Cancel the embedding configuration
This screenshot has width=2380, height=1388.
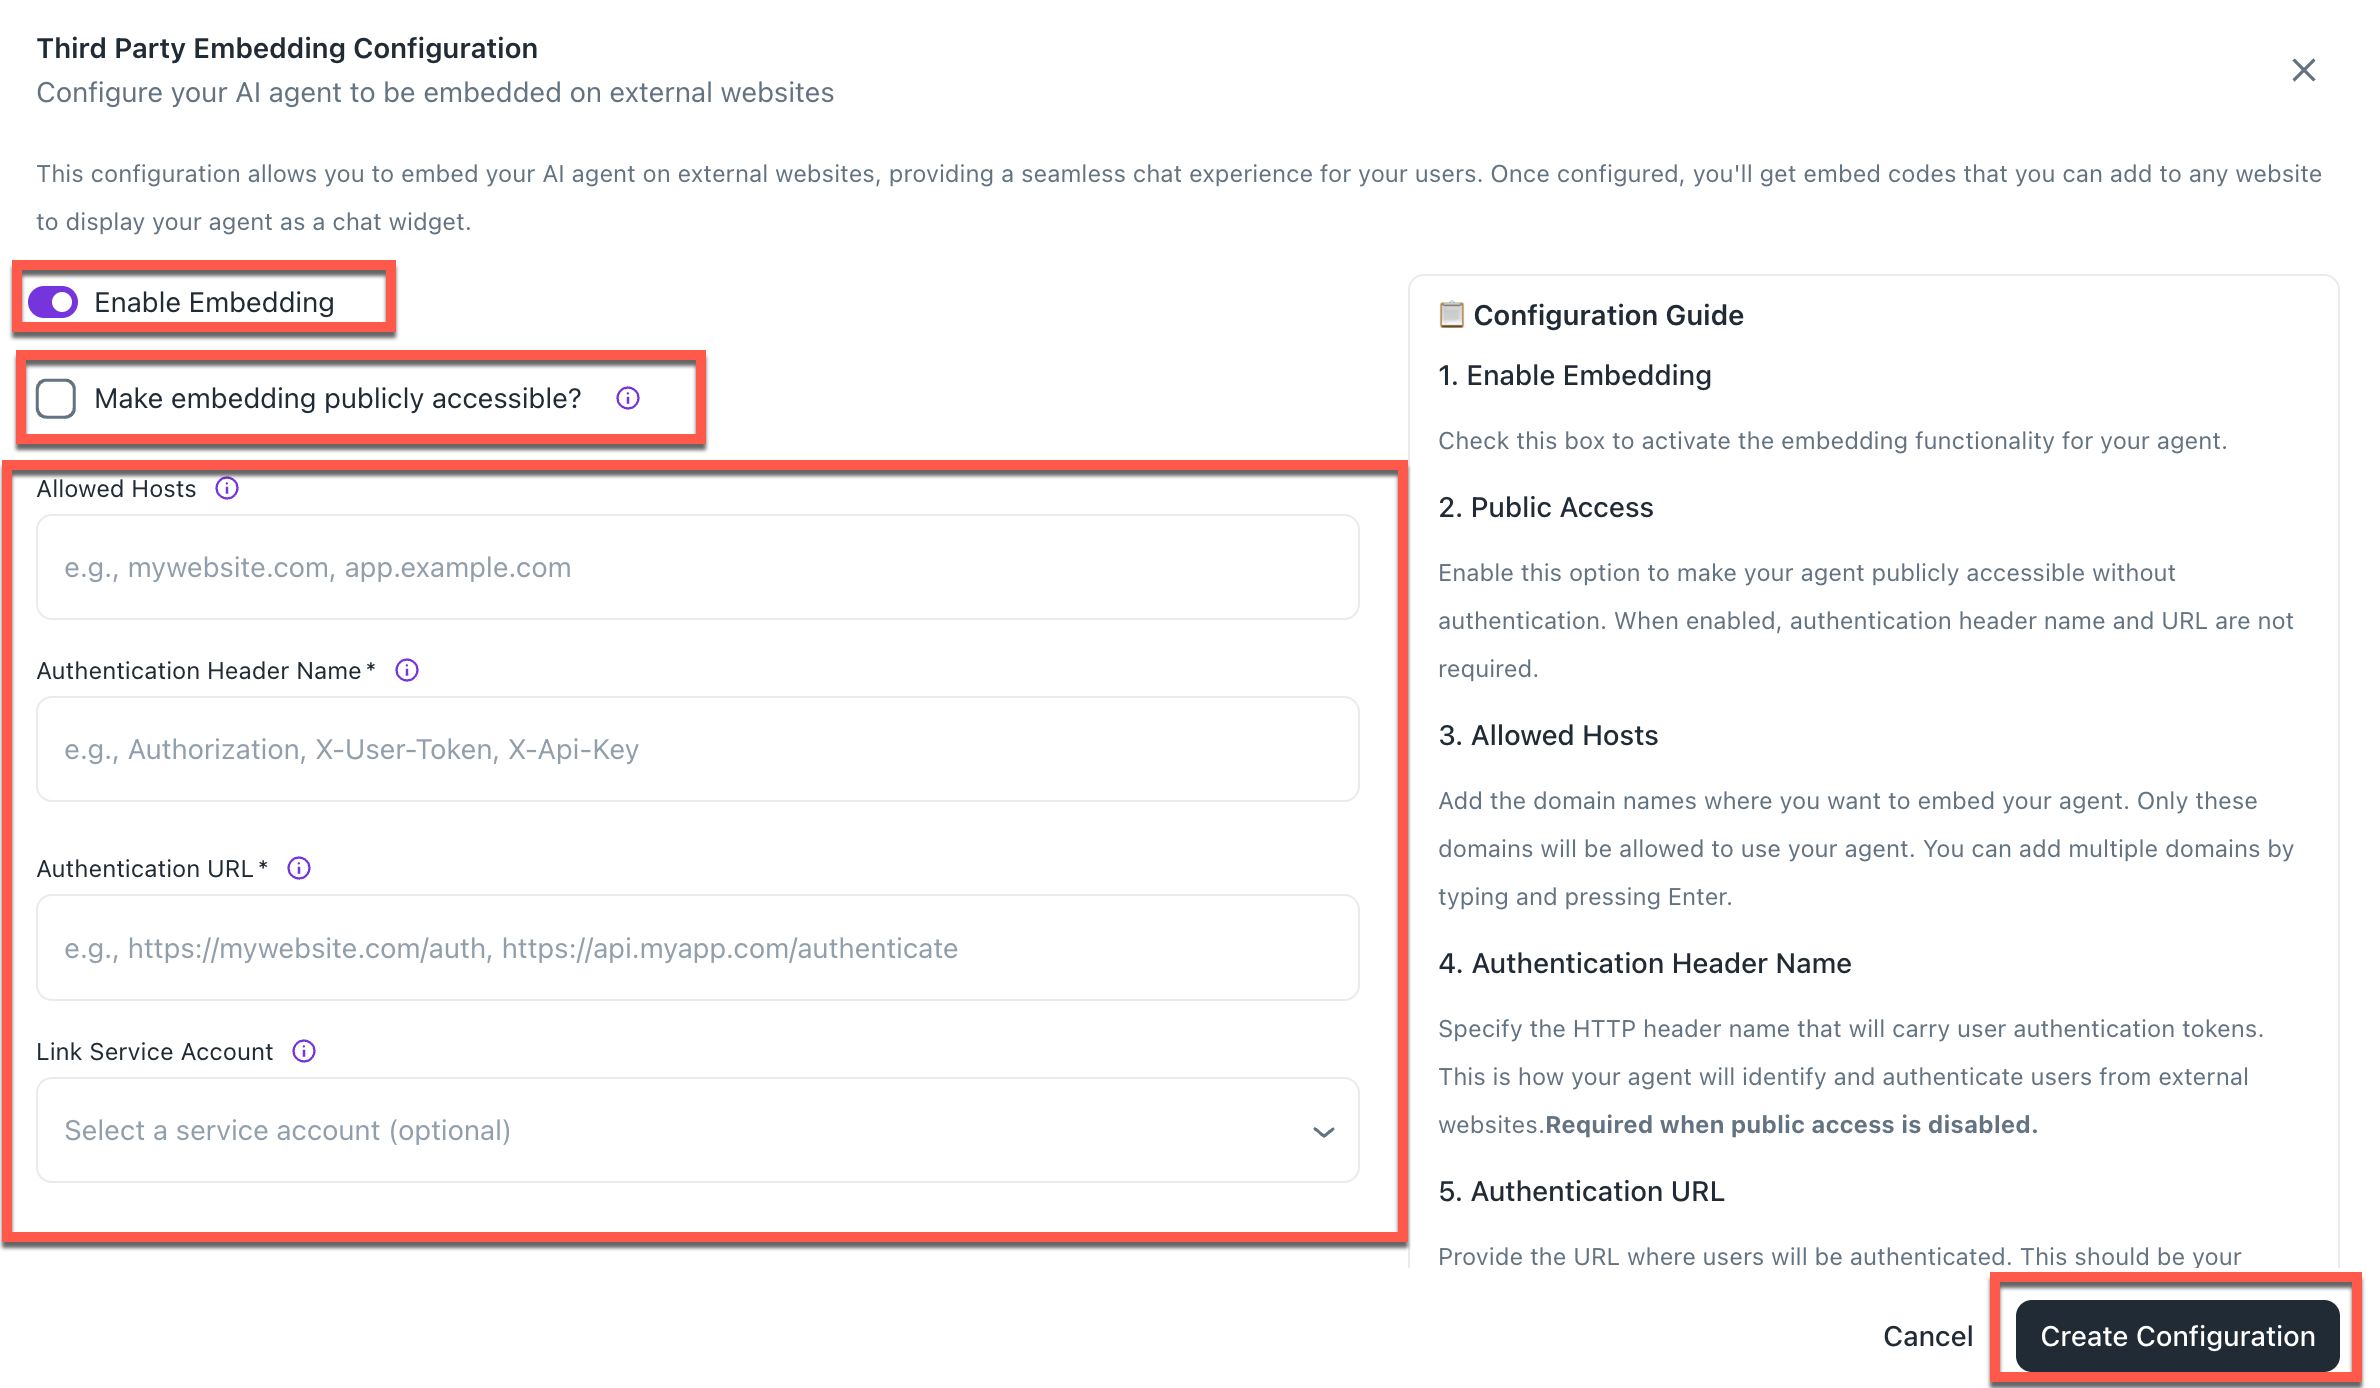[x=1927, y=1336]
